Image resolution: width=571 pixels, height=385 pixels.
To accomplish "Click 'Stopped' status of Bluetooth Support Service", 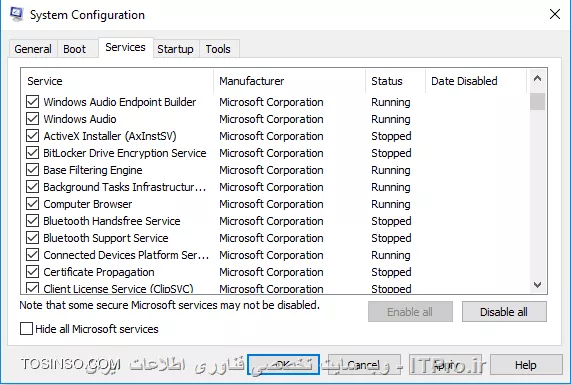I will click(x=391, y=238).
